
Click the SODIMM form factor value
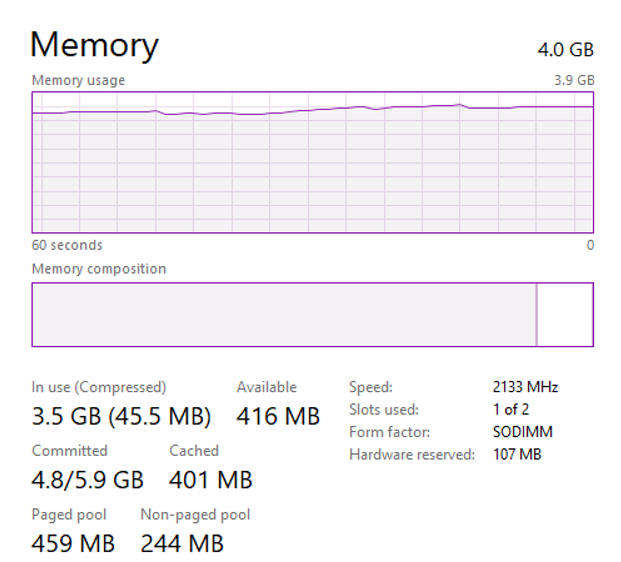tap(522, 432)
